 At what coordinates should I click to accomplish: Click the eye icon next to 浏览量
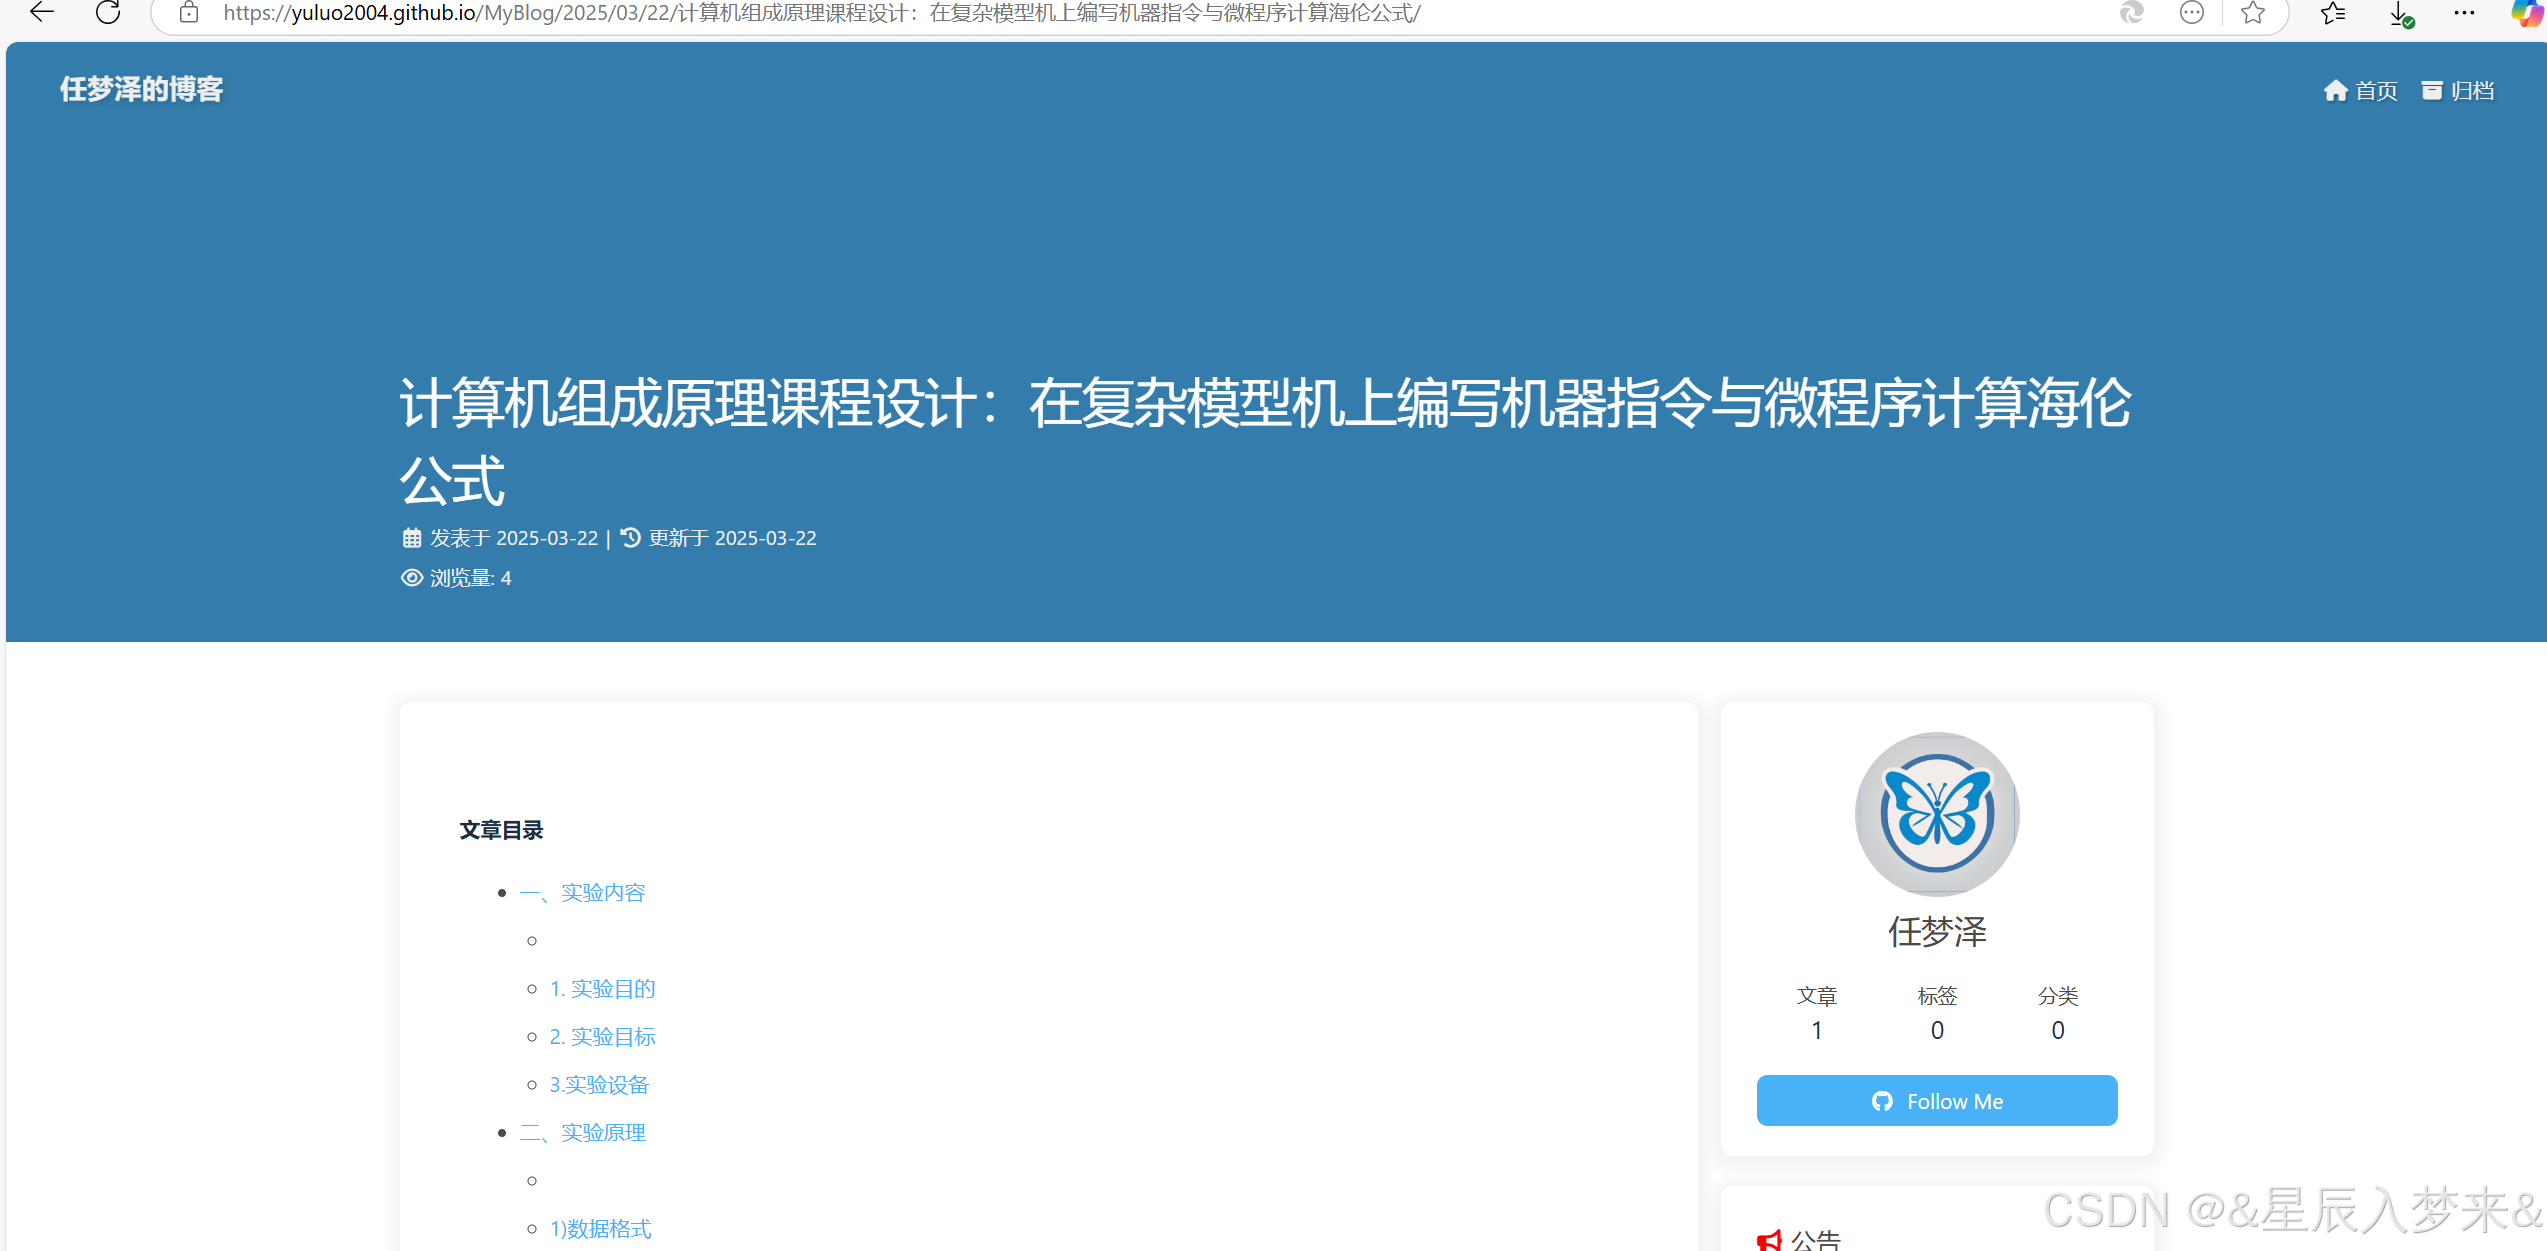tap(411, 578)
